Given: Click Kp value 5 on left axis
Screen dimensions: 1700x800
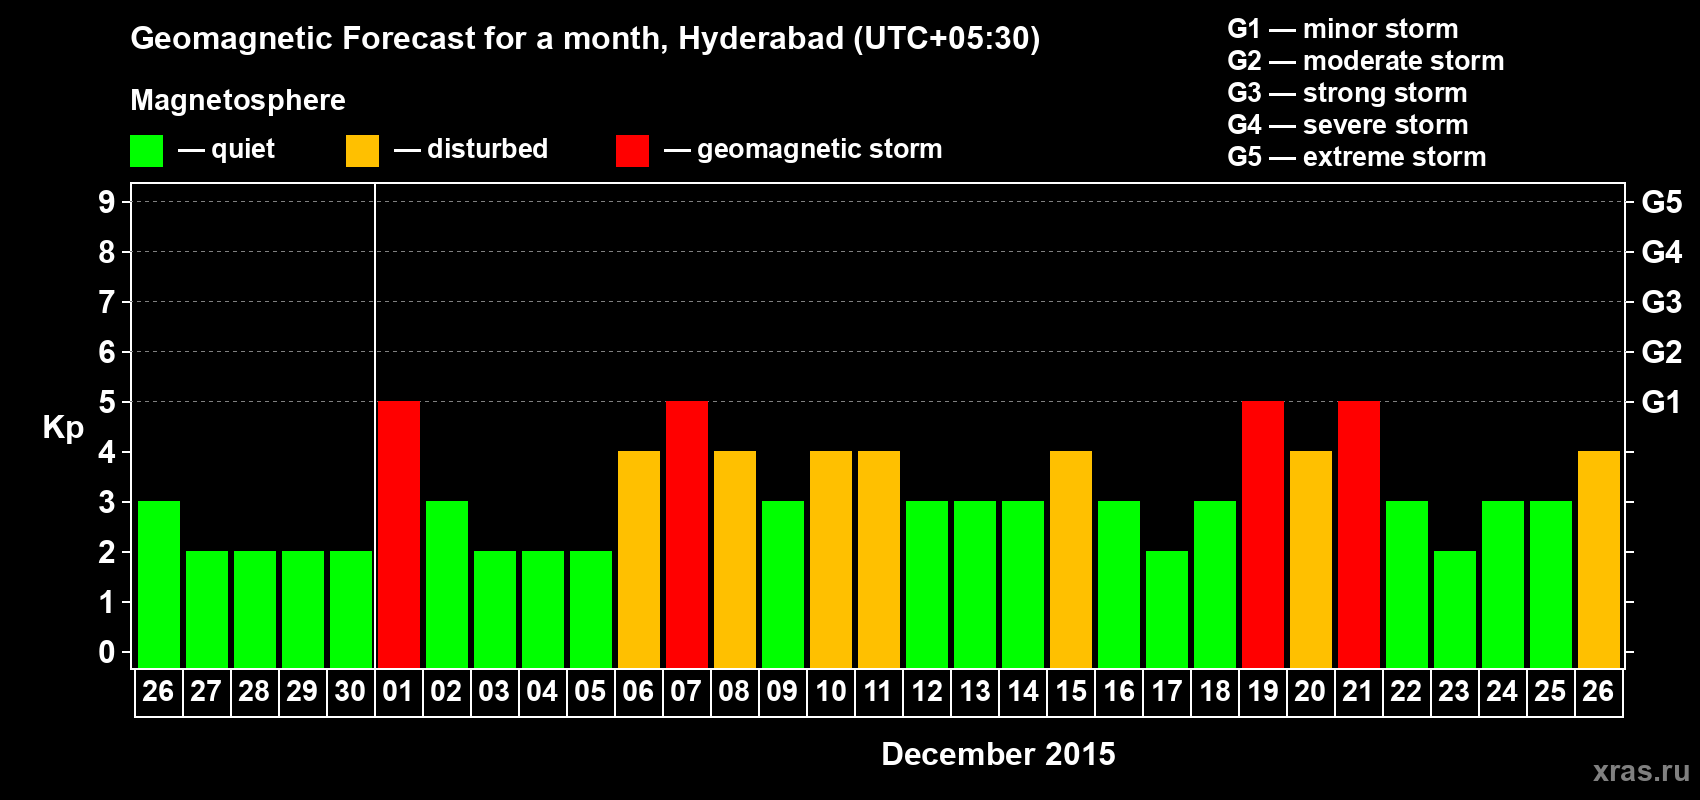Looking at the screenshot, I should click(107, 402).
